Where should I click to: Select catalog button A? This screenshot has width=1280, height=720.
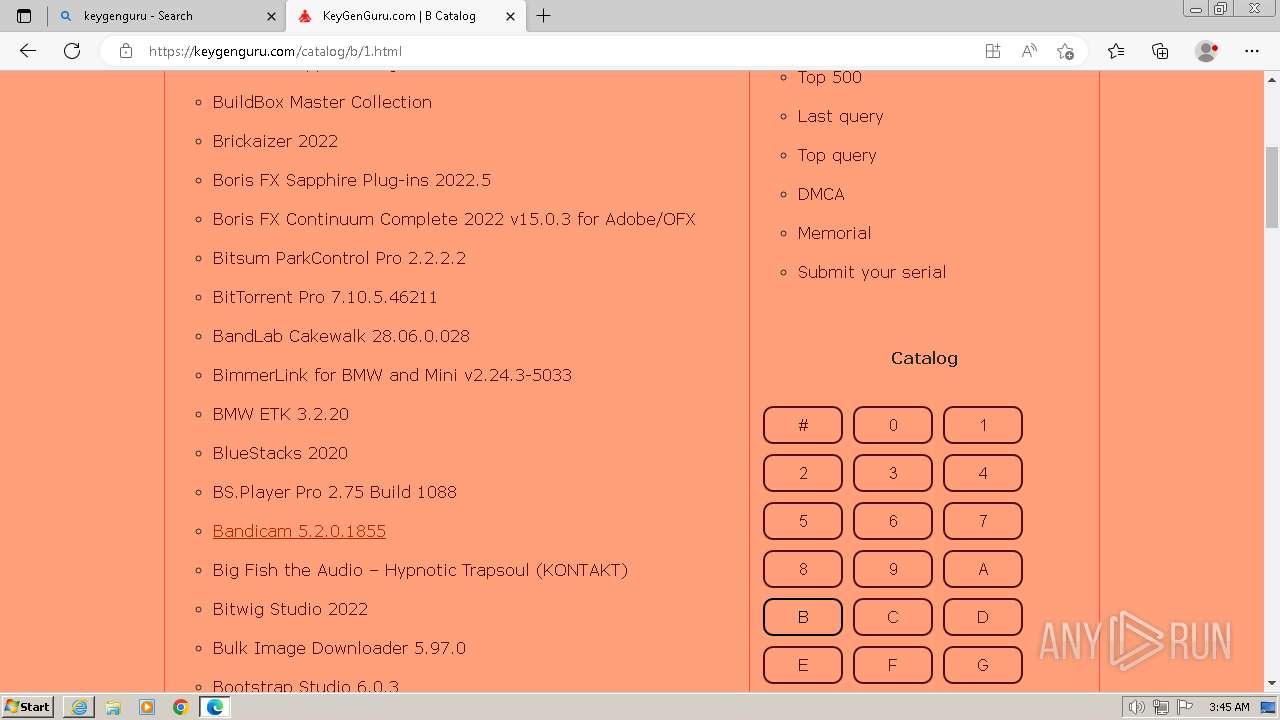[x=983, y=569]
